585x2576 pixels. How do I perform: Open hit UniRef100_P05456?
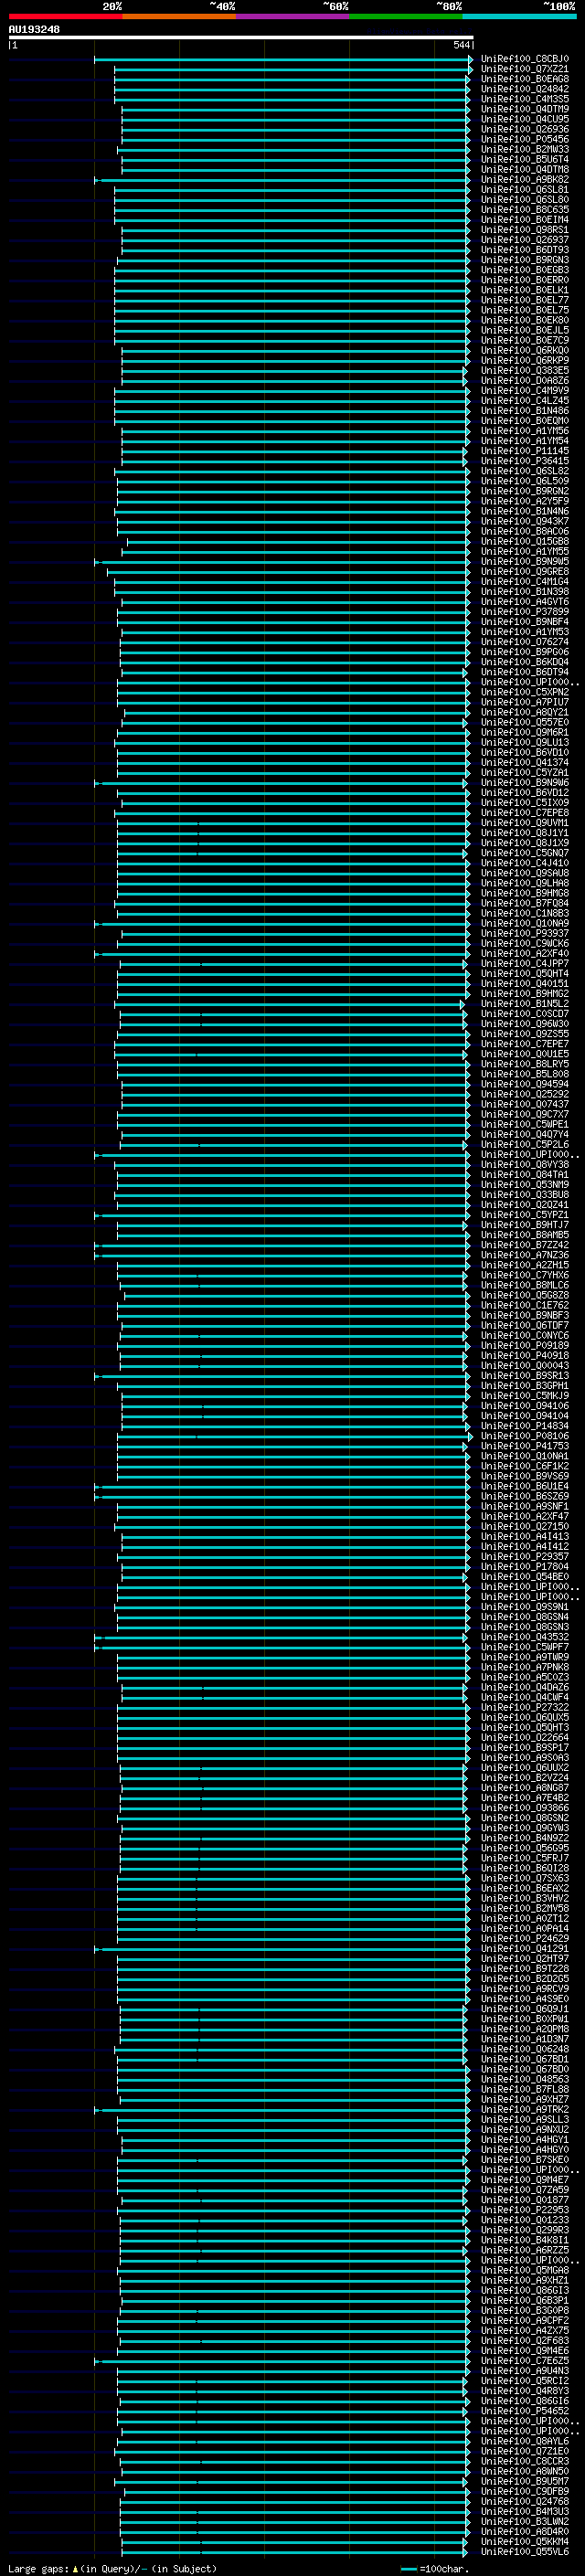pyautogui.click(x=524, y=139)
